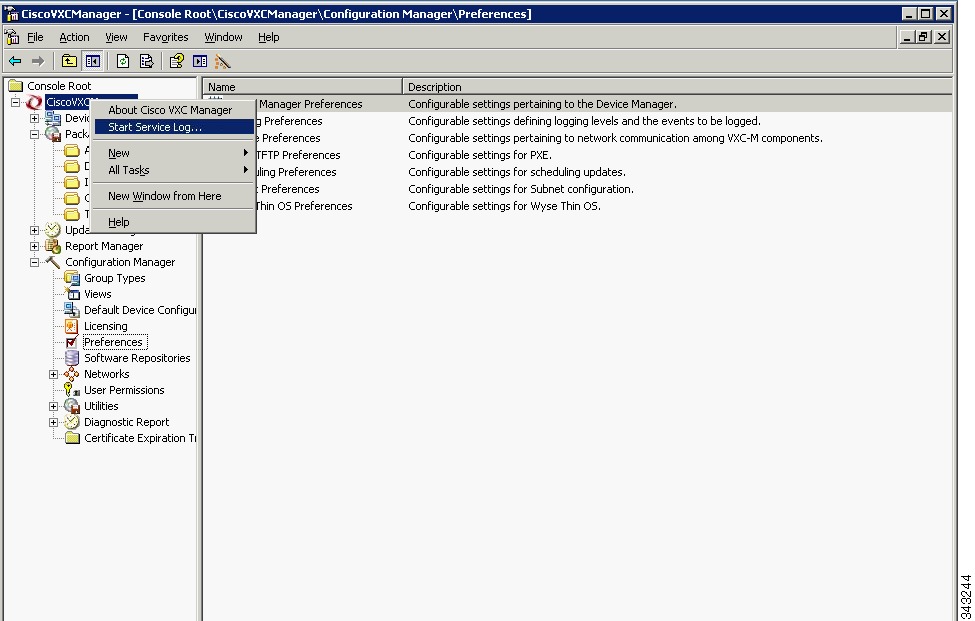The width and height of the screenshot is (975, 621).
Task: Collapse the Package Manager tree node
Action: [x=35, y=134]
